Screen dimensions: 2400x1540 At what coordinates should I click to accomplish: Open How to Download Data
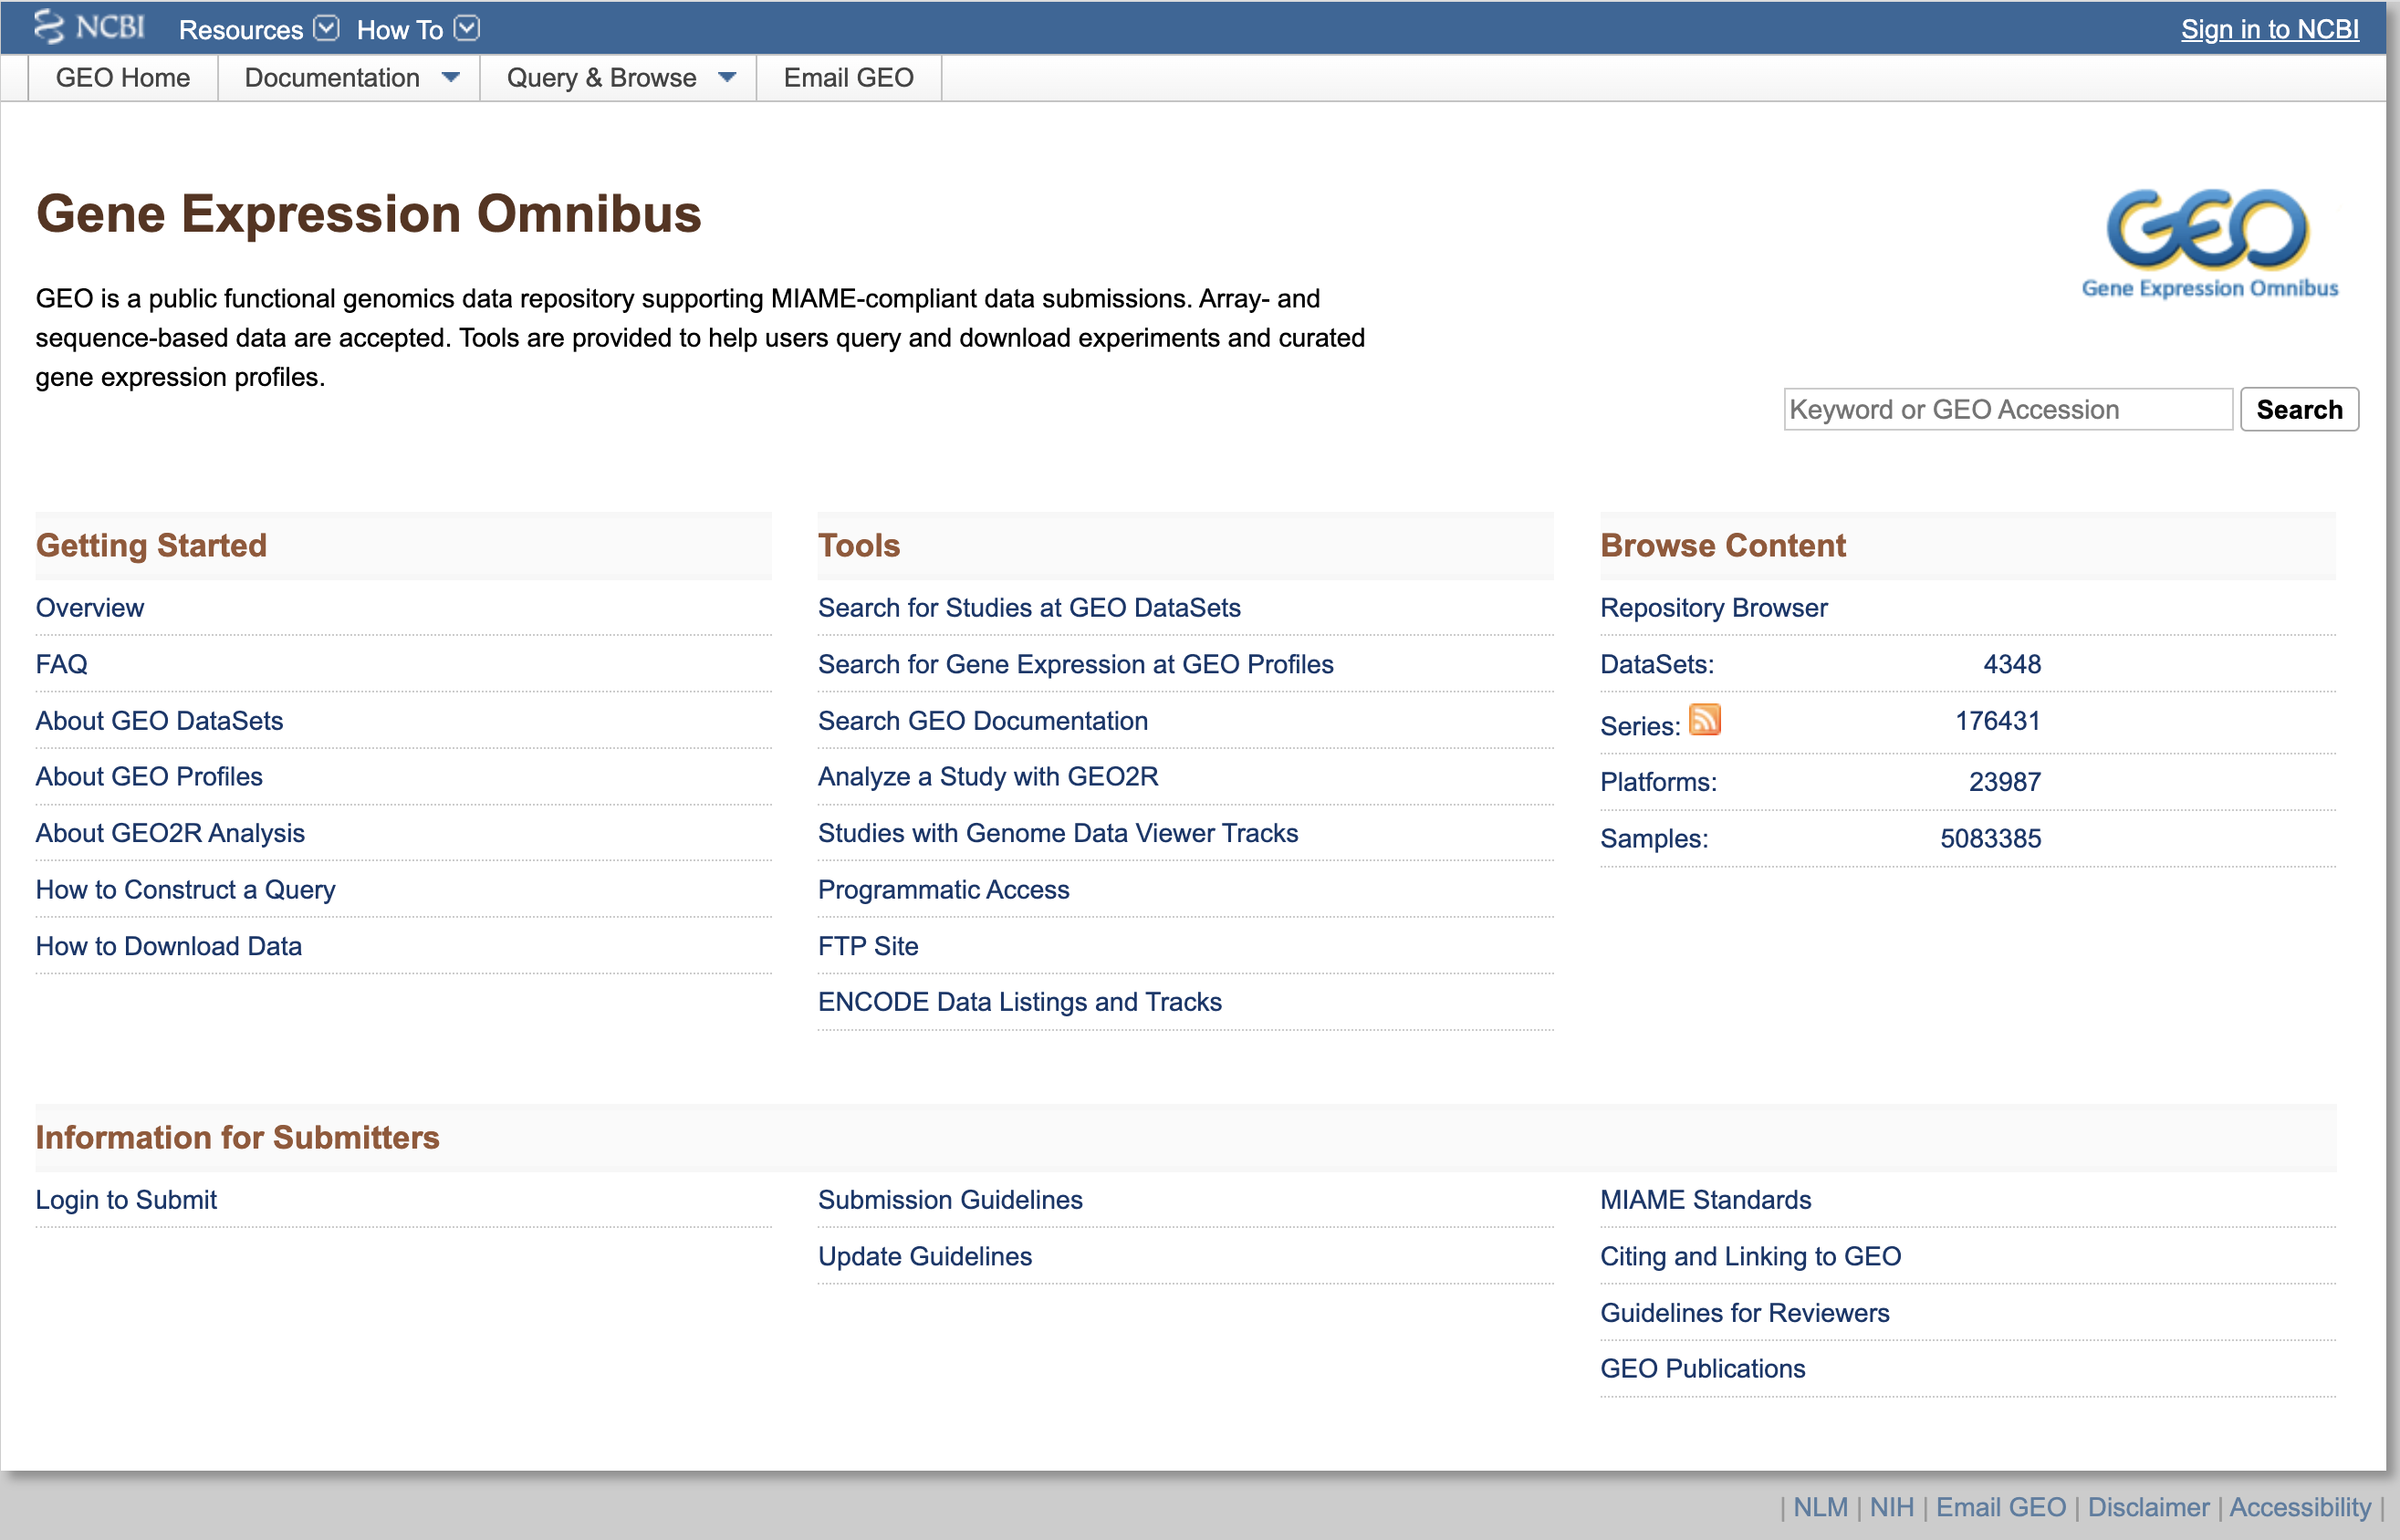[x=168, y=946]
